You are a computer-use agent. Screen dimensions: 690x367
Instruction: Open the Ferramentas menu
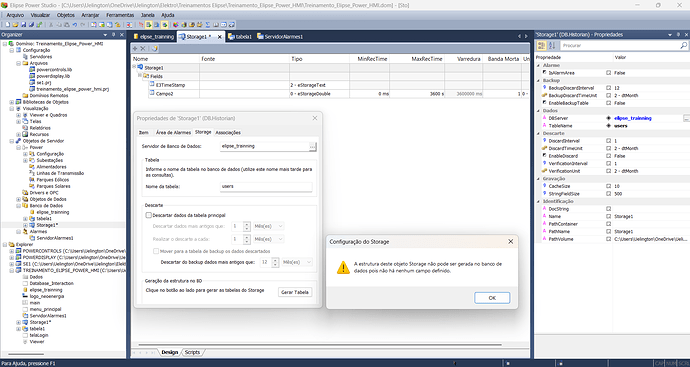[x=120, y=15]
